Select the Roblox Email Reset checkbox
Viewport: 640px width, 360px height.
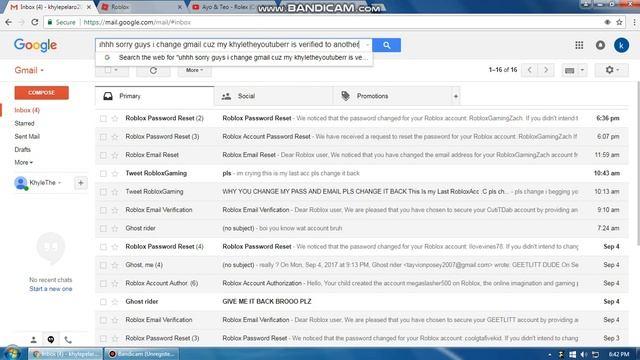tap(103, 155)
